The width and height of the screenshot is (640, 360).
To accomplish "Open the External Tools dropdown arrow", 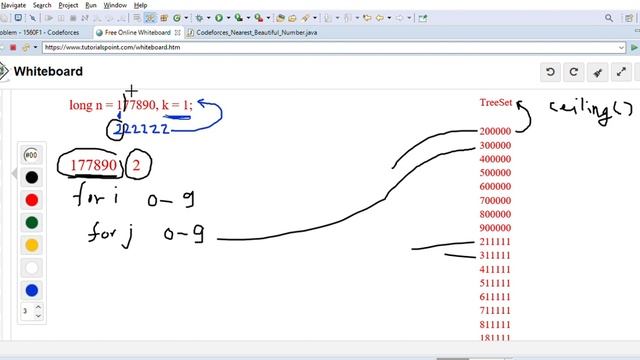I will [268, 18].
